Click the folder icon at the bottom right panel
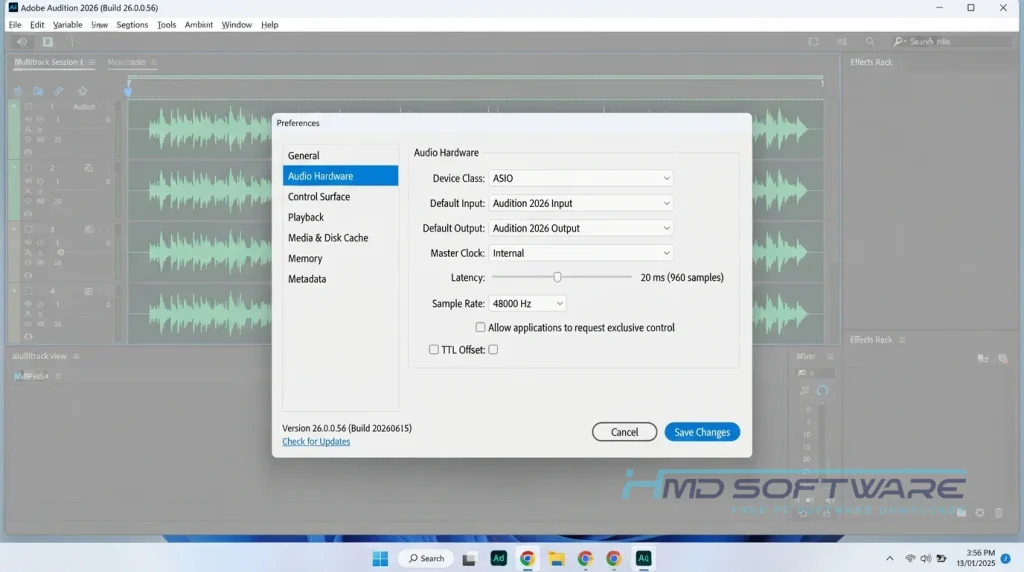Screen dimensions: 1024x572 [961, 513]
